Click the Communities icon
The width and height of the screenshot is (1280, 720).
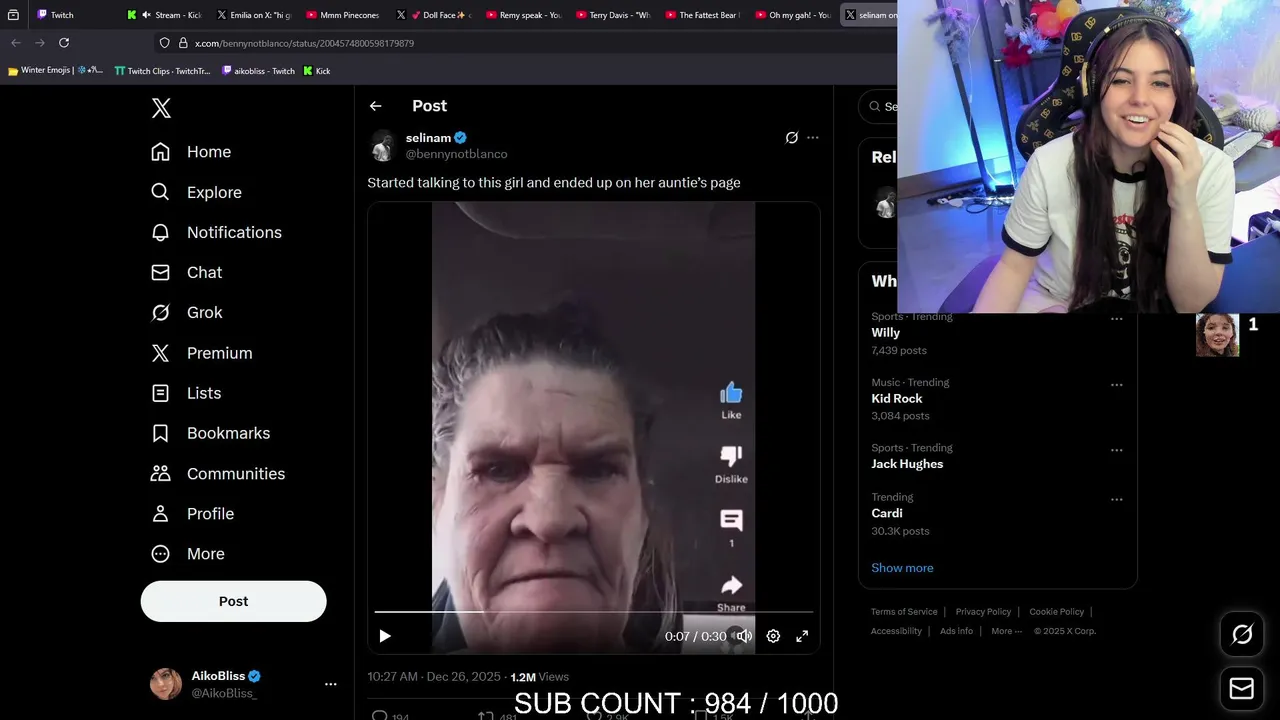pyautogui.click(x=160, y=473)
